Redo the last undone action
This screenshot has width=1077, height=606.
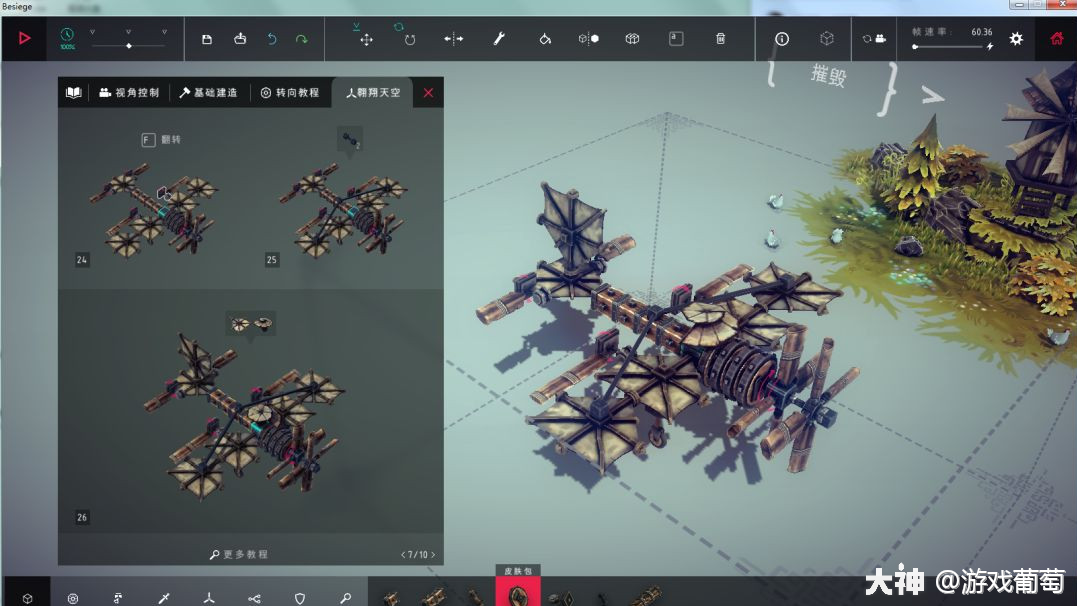[302, 39]
